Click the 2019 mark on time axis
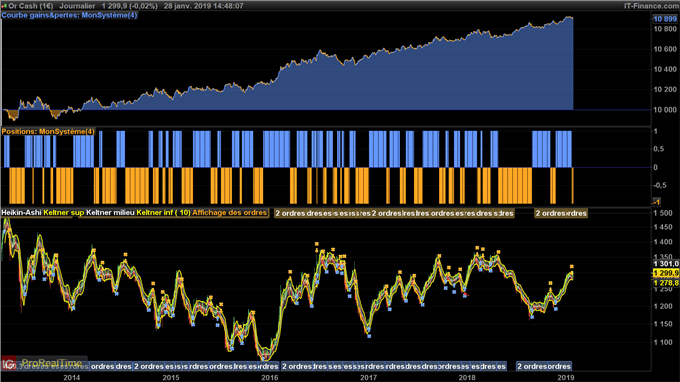The image size is (680, 382). coord(566,378)
